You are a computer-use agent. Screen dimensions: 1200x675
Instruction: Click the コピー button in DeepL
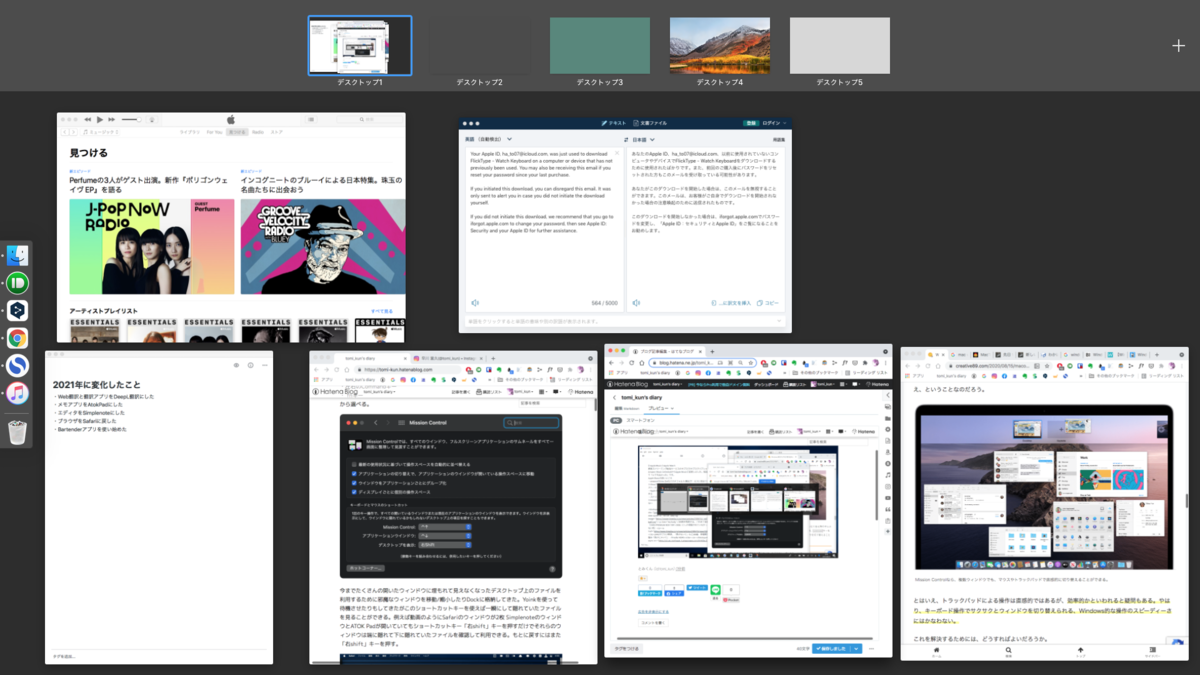pyautogui.click(x=768, y=303)
